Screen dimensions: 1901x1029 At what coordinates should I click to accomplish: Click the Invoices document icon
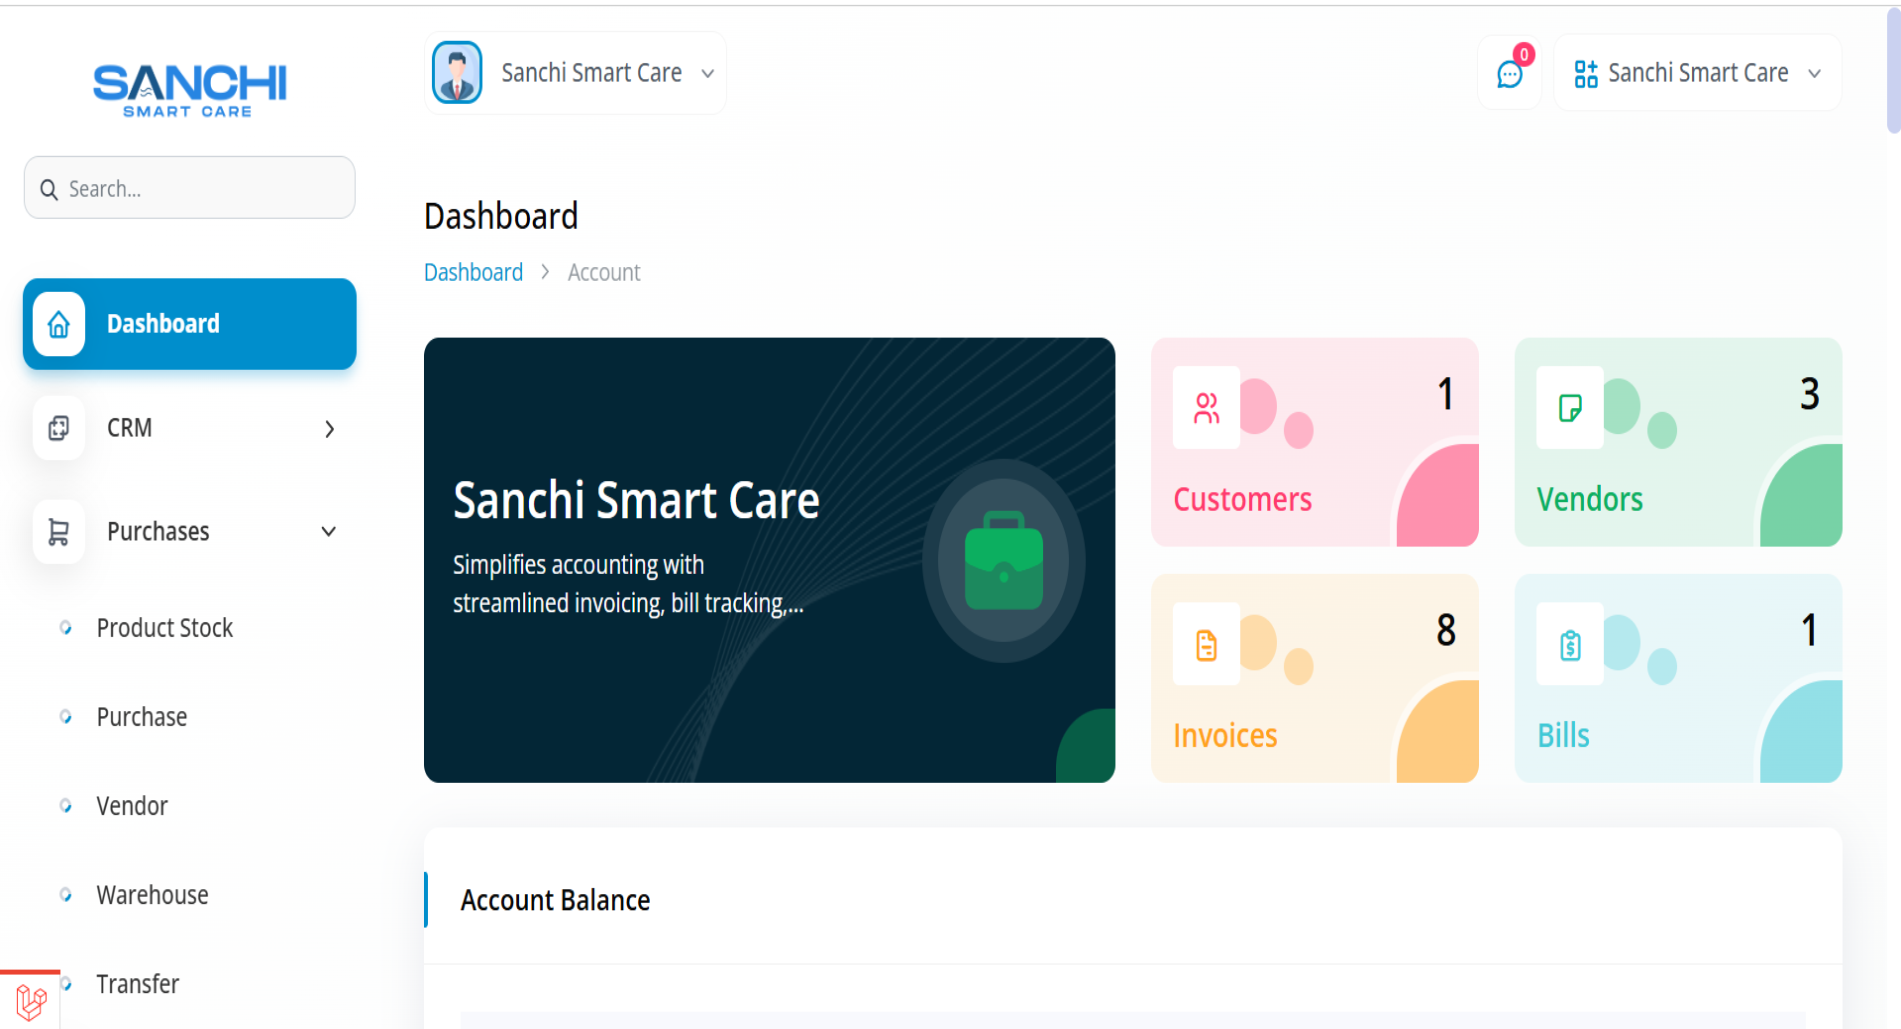(1206, 645)
